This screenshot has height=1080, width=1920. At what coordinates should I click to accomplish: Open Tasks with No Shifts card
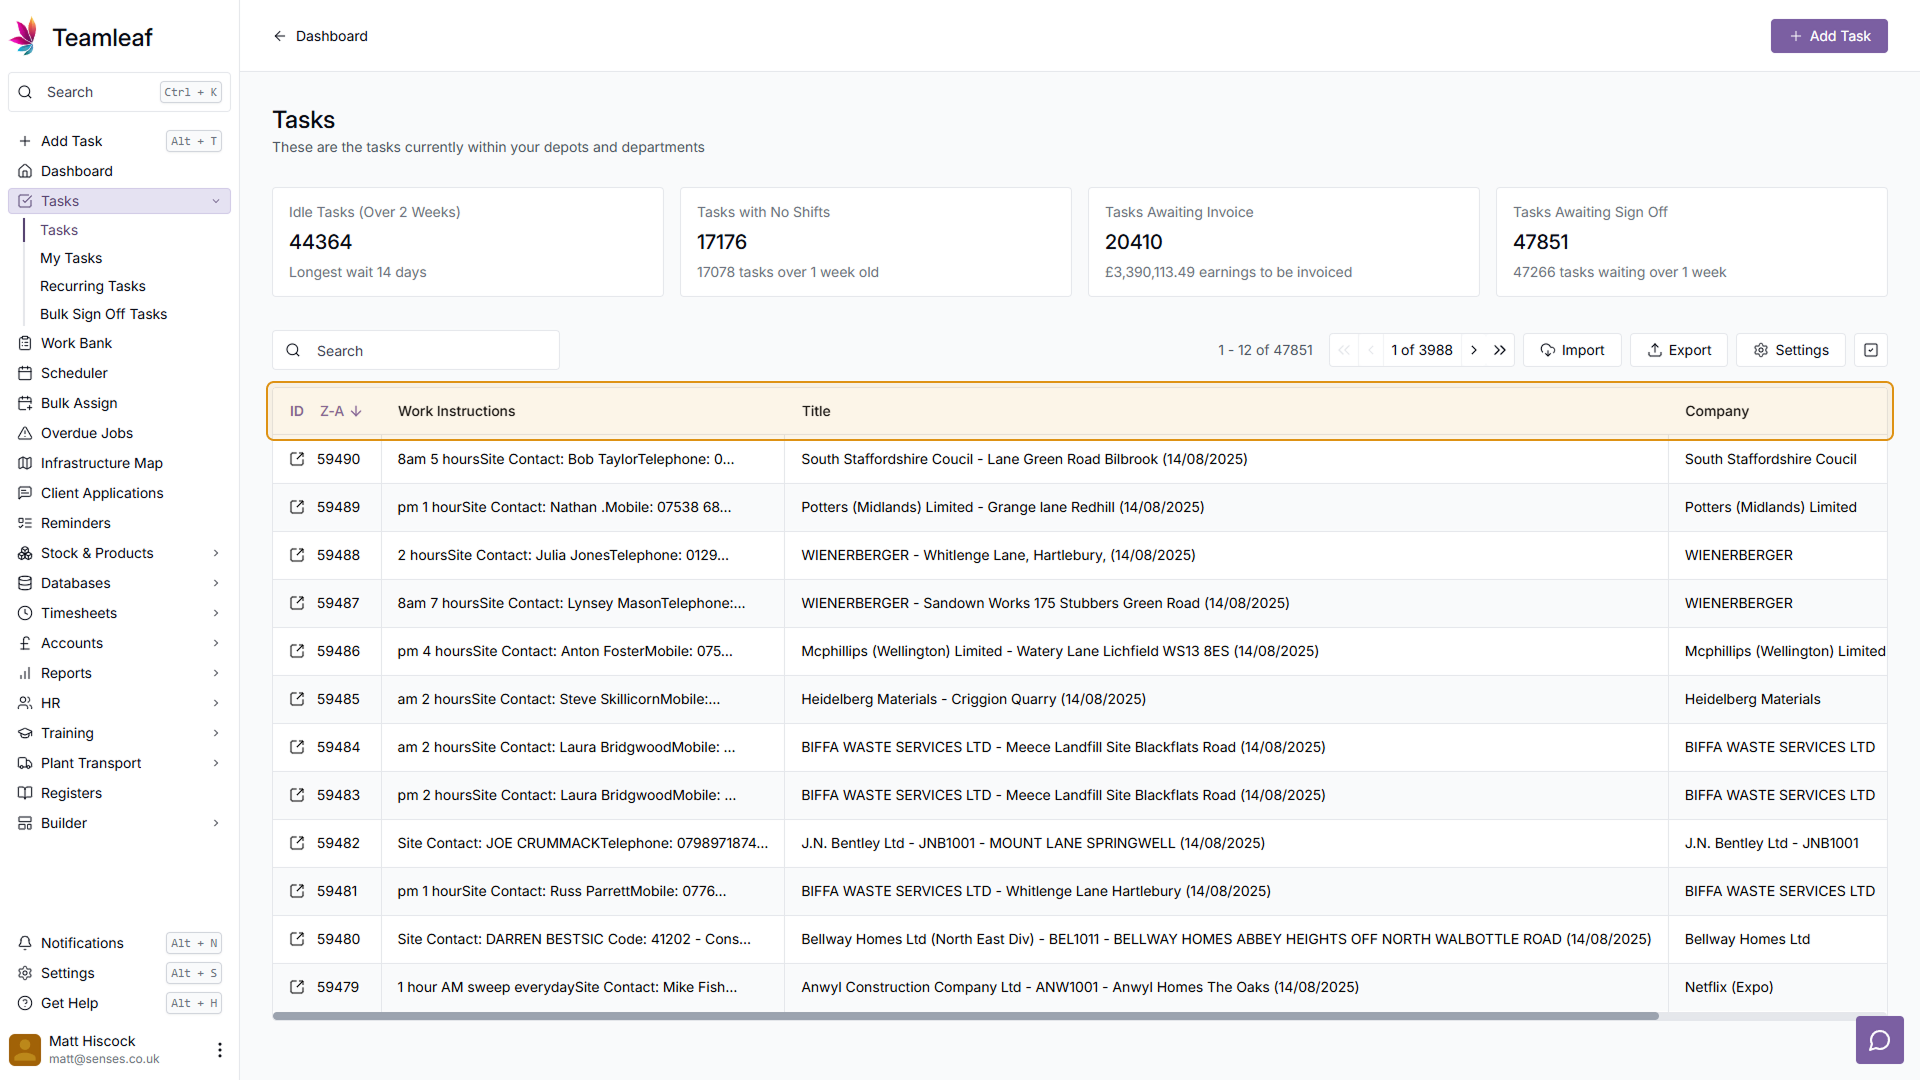click(x=876, y=242)
